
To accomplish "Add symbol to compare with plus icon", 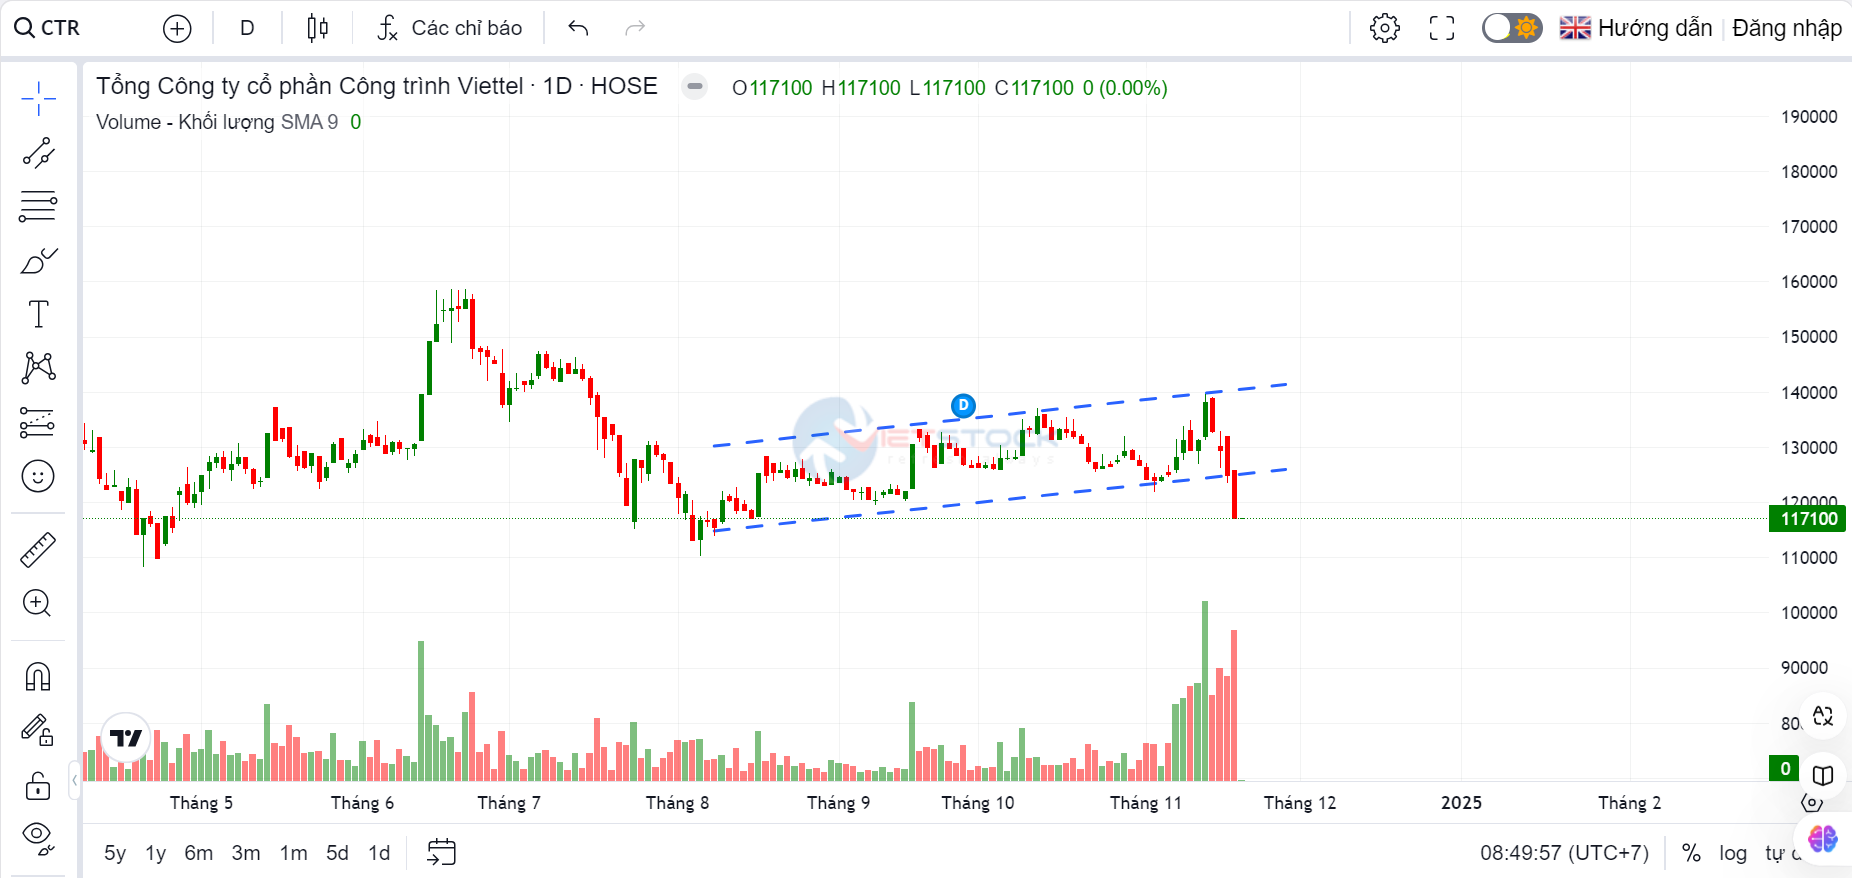I will coord(177,28).
